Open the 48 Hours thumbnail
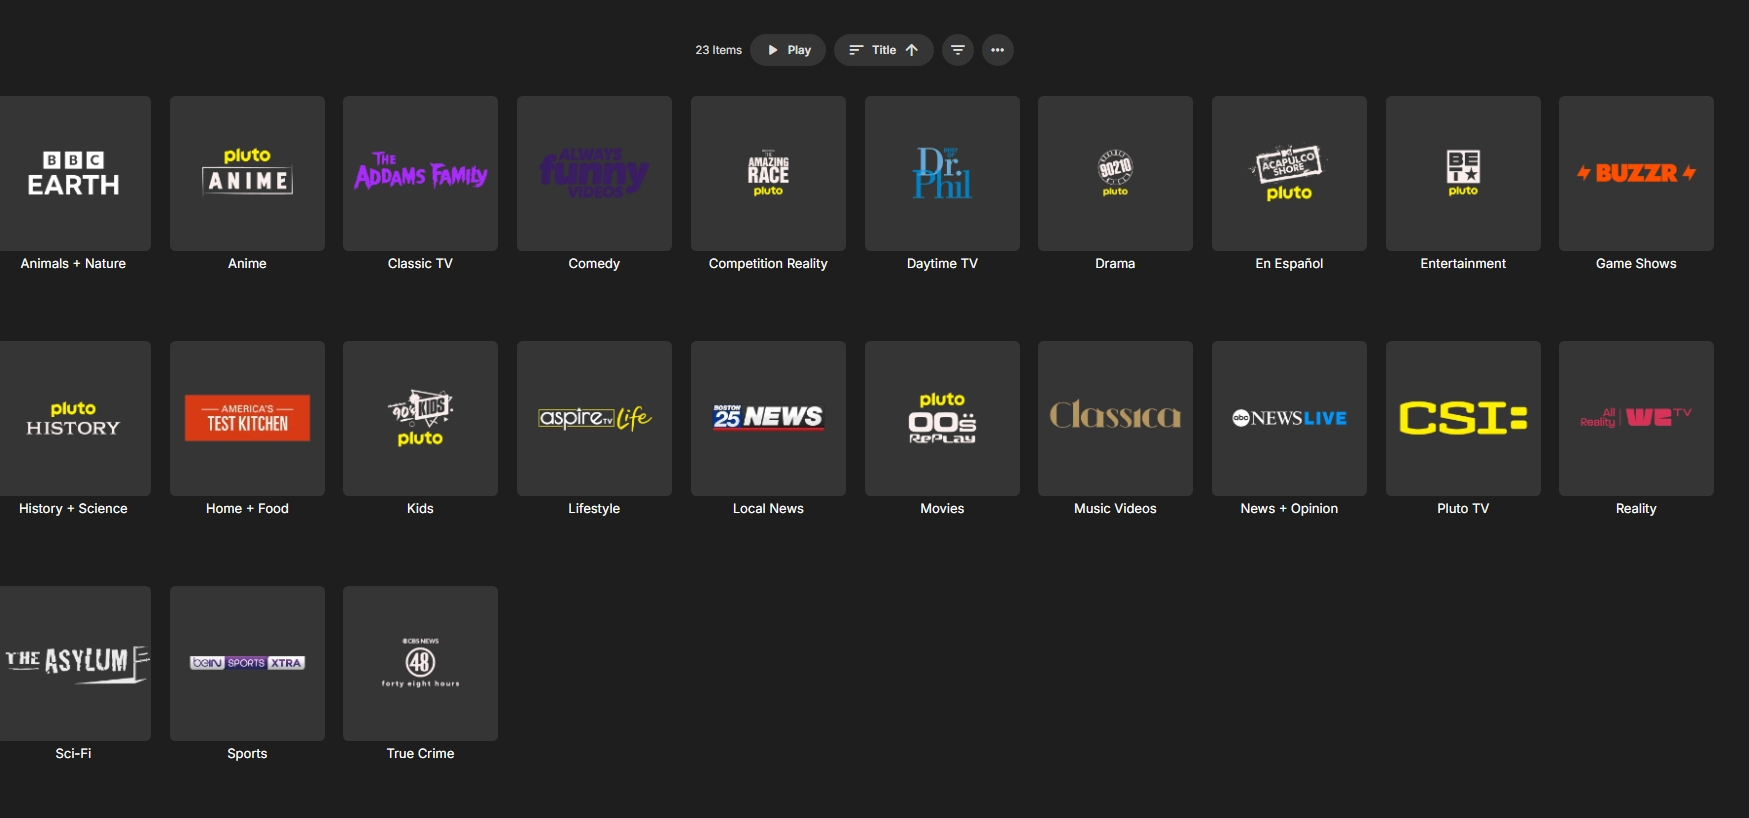The height and width of the screenshot is (818, 1749). [x=420, y=663]
